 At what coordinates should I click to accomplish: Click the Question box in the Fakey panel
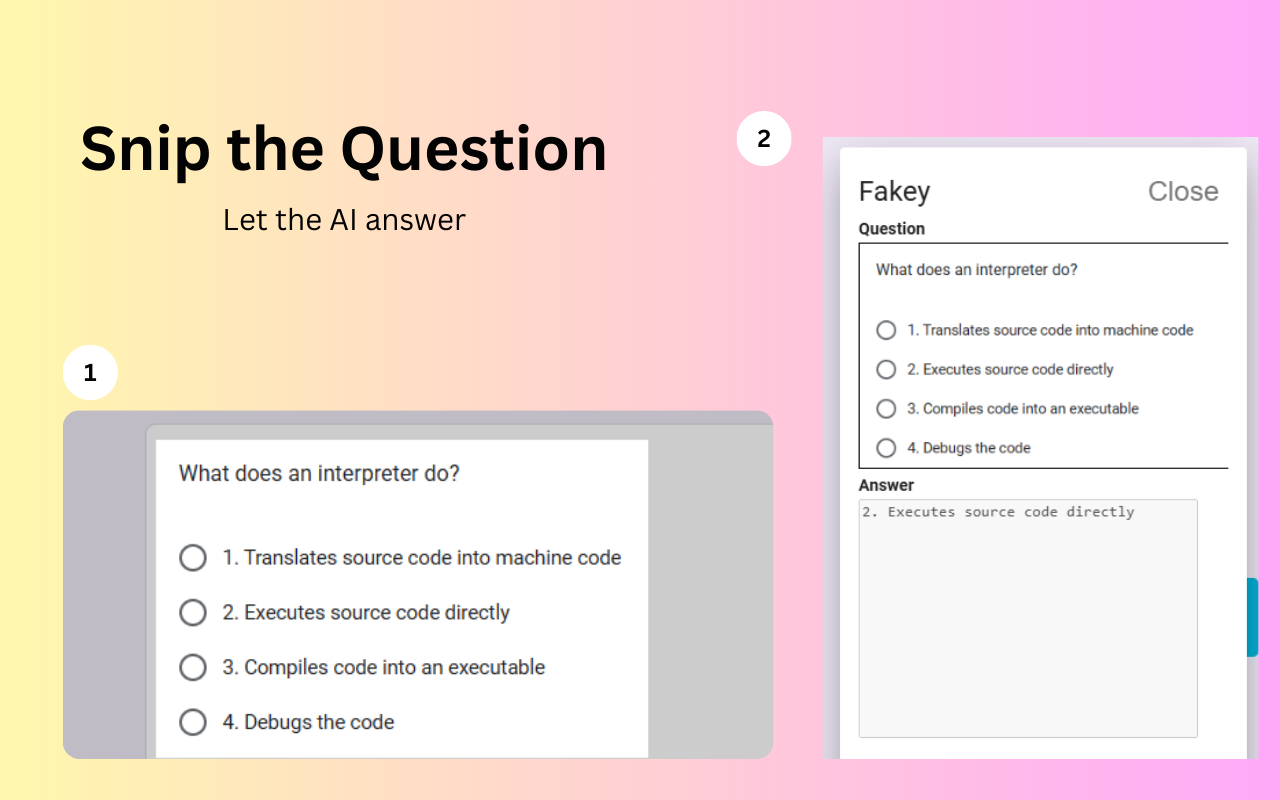[1044, 355]
